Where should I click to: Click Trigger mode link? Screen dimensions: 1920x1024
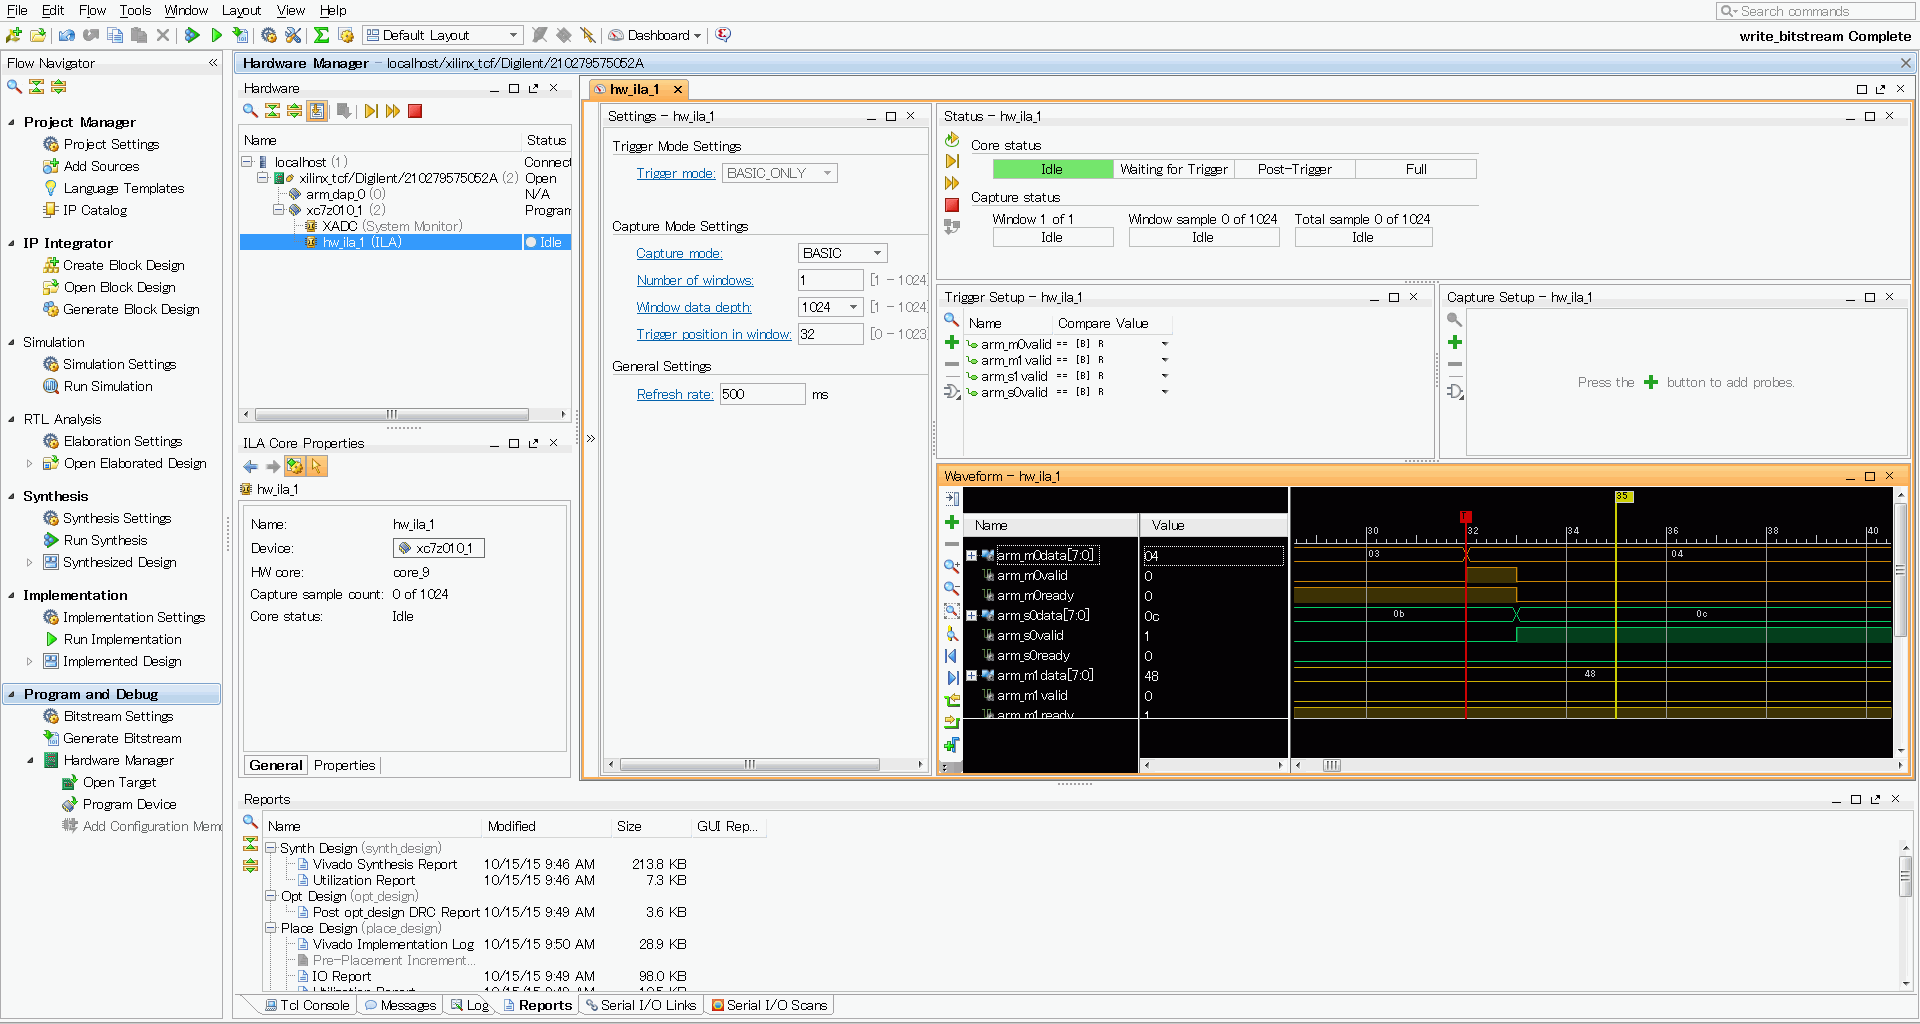[676, 173]
